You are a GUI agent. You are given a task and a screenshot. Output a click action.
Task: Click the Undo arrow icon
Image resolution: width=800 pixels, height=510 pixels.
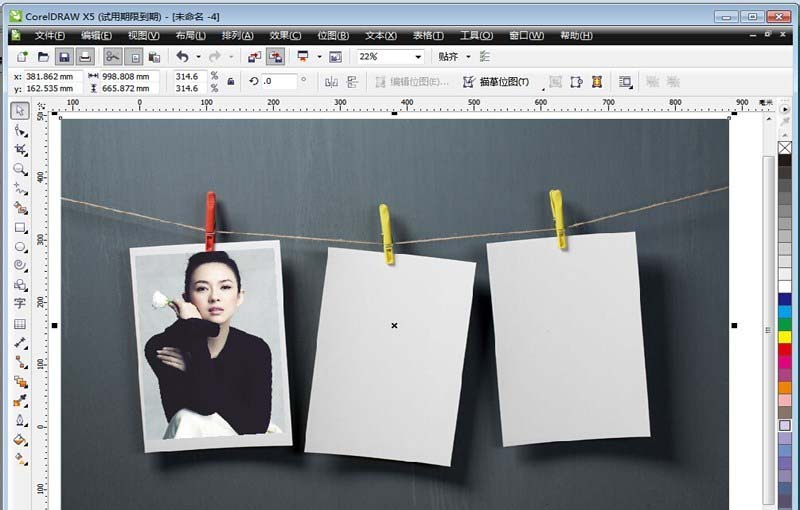182,57
